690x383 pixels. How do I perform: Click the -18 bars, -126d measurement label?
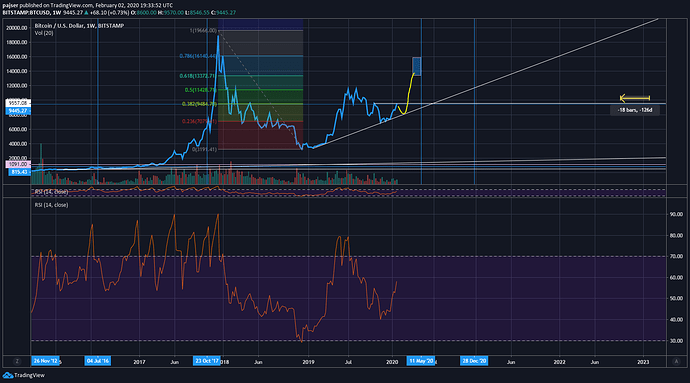click(x=635, y=110)
